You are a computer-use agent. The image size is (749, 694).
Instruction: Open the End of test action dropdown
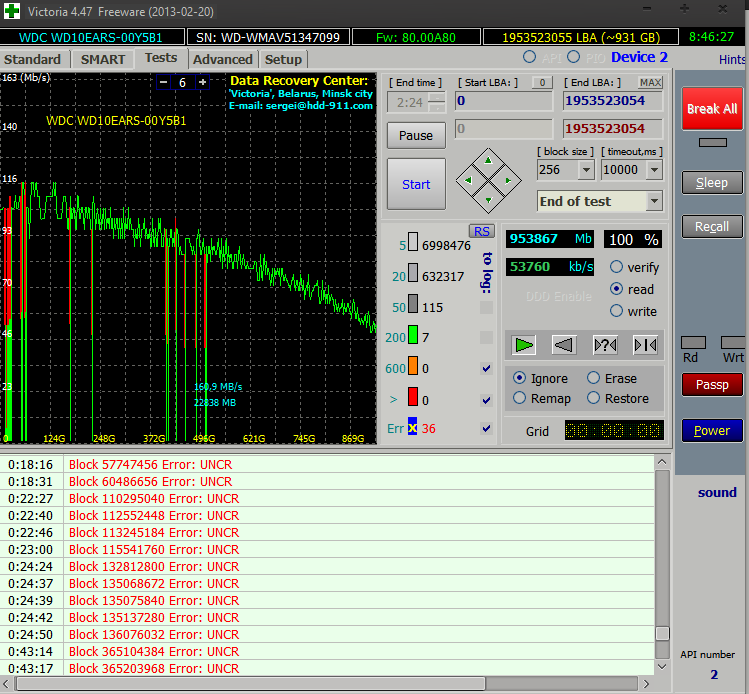(x=654, y=201)
